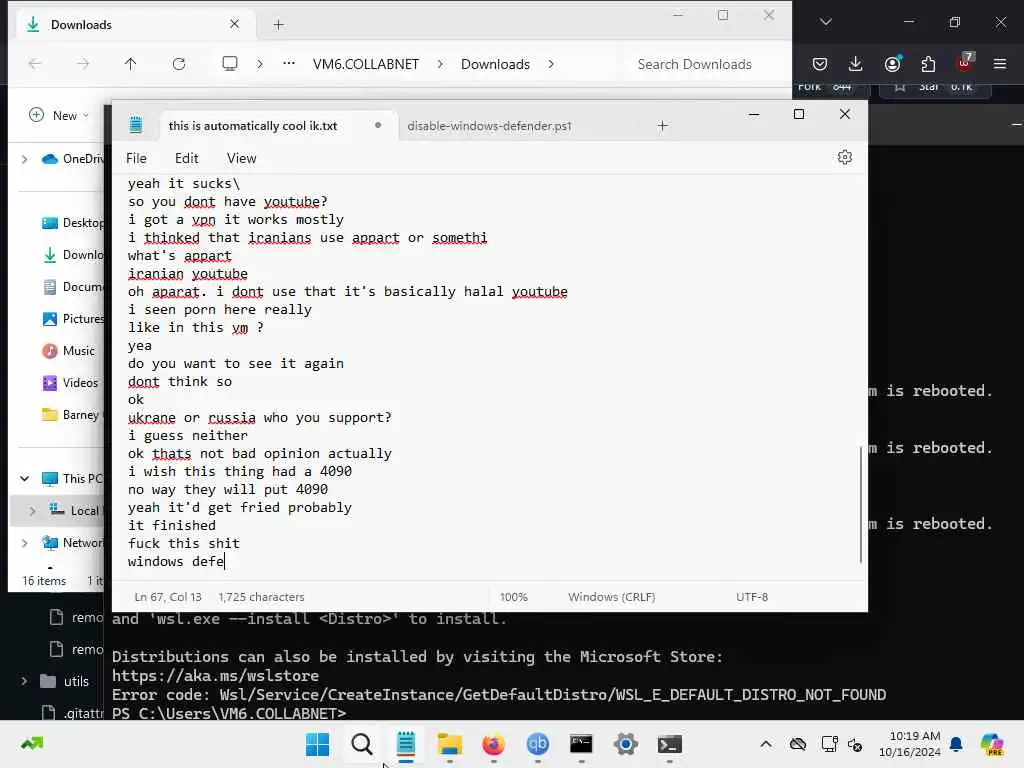The image size is (1024, 768).
Task: Click VM6.COLLABNET breadcrumb in address bar
Action: pos(366,64)
